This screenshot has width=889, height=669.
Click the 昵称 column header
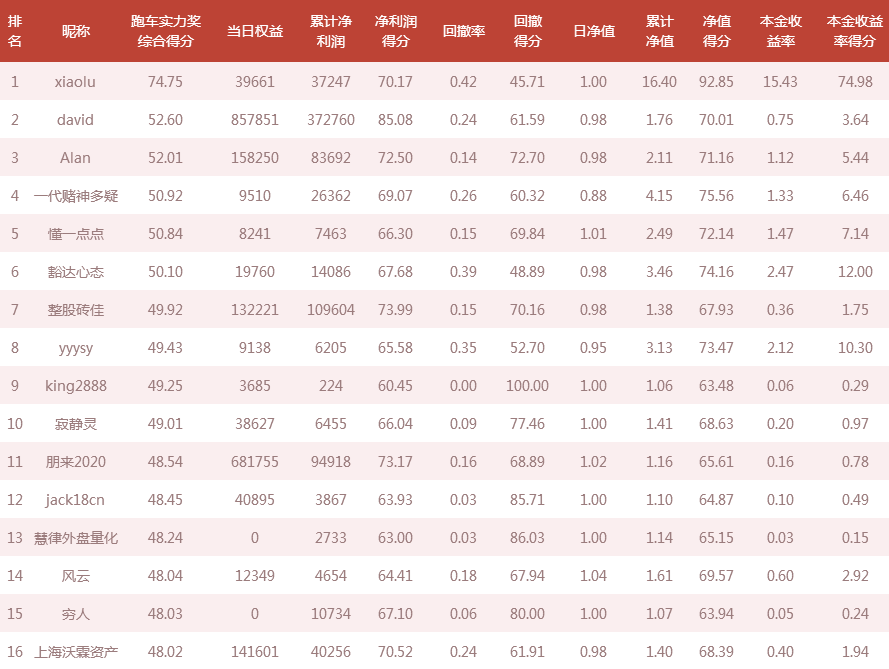[x=75, y=31]
